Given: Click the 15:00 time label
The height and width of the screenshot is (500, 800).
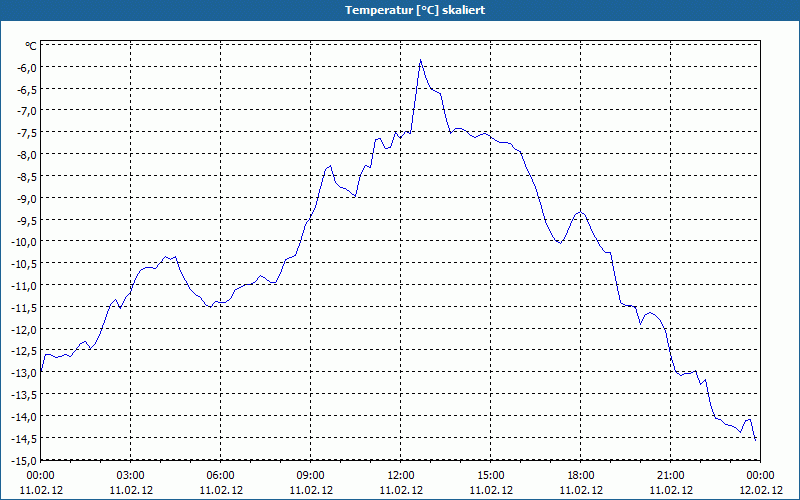Looking at the screenshot, I should (x=491, y=476).
